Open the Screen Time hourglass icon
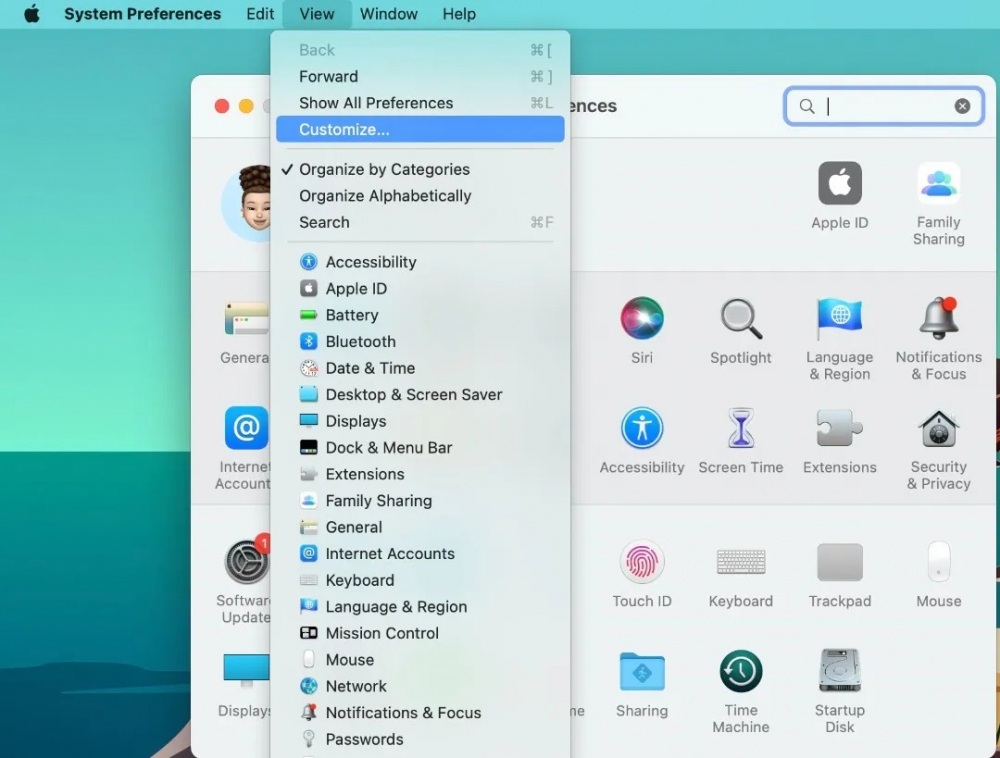1000x758 pixels. pos(740,429)
